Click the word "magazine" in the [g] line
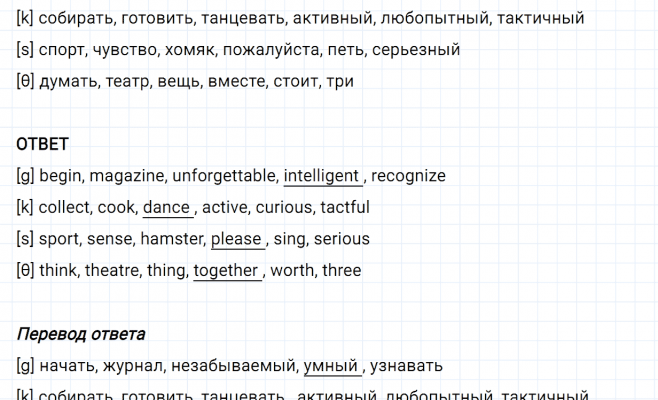Viewport: 658px width, 400px height. [x=129, y=176]
